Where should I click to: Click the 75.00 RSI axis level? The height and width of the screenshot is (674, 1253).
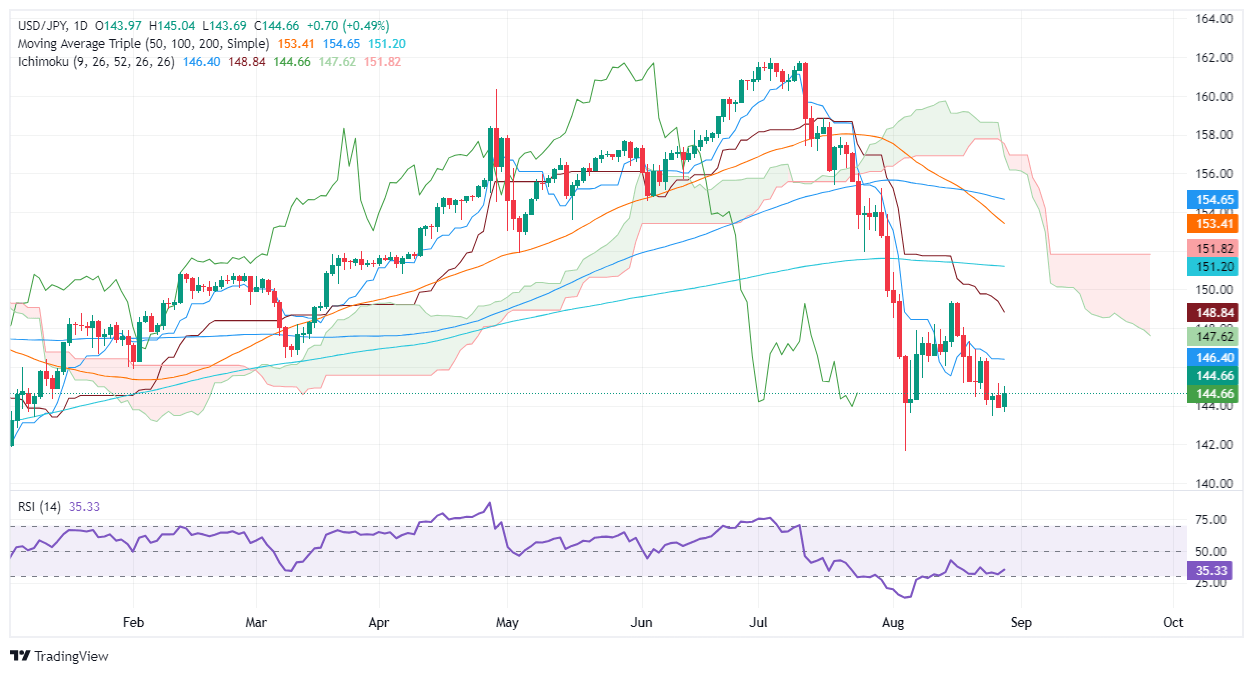[x=1208, y=520]
